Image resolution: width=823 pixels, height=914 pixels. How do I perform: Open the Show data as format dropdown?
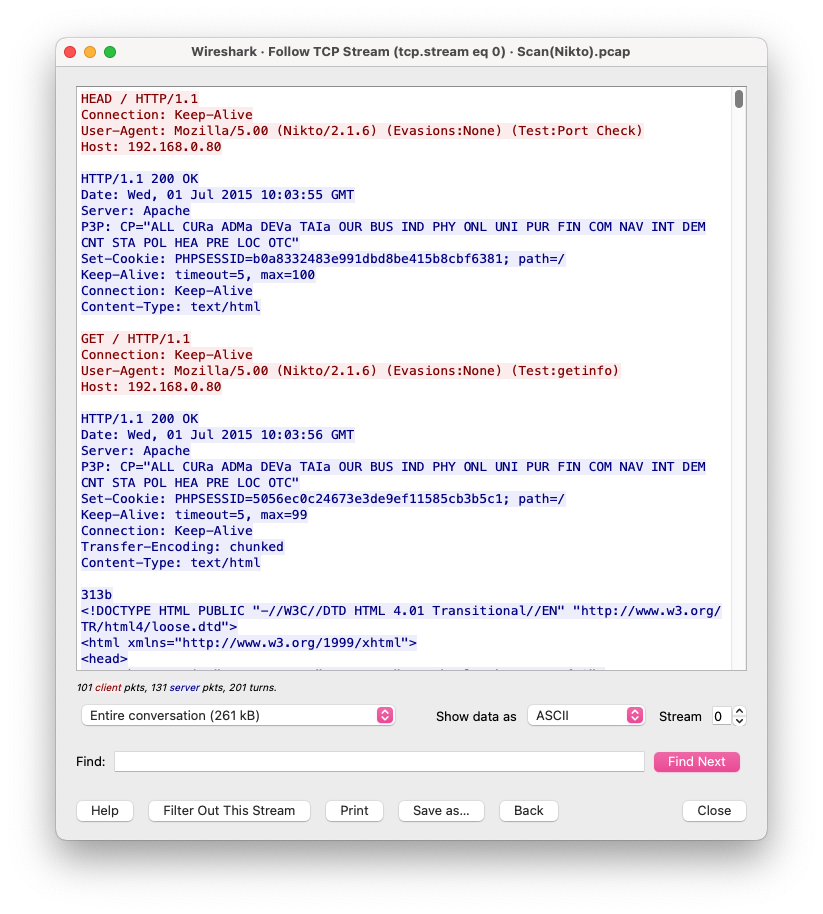click(586, 715)
